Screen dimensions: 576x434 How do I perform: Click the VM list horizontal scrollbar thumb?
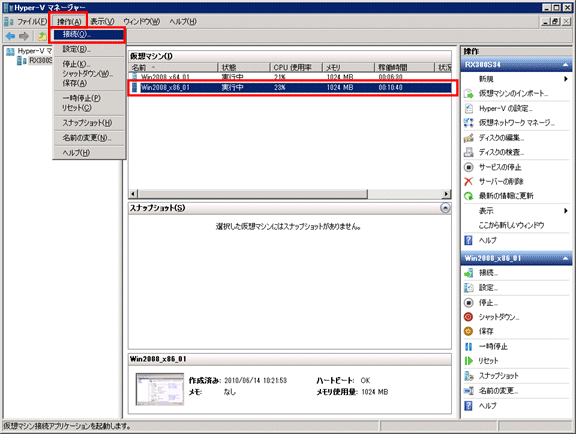[253, 194]
